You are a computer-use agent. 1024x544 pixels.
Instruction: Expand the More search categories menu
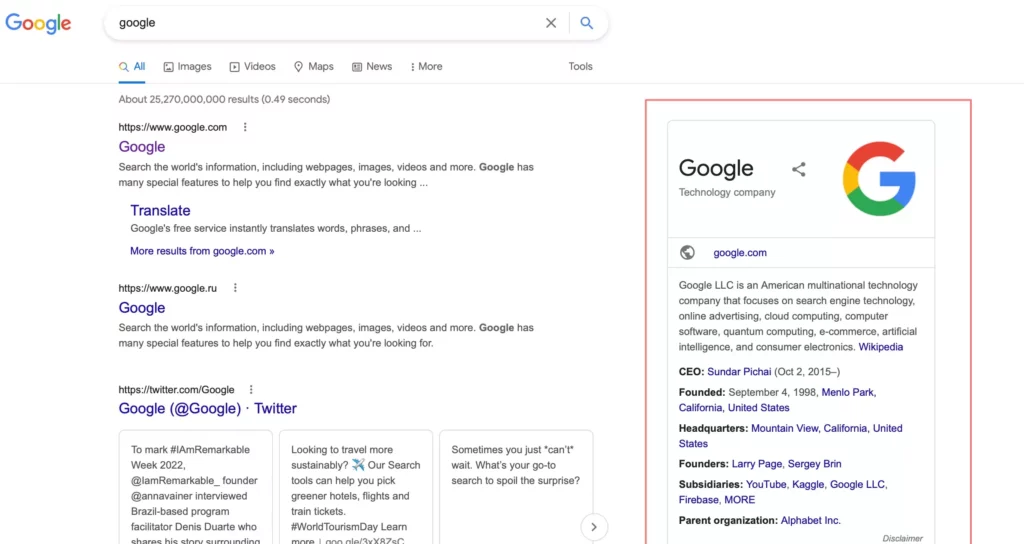(426, 67)
